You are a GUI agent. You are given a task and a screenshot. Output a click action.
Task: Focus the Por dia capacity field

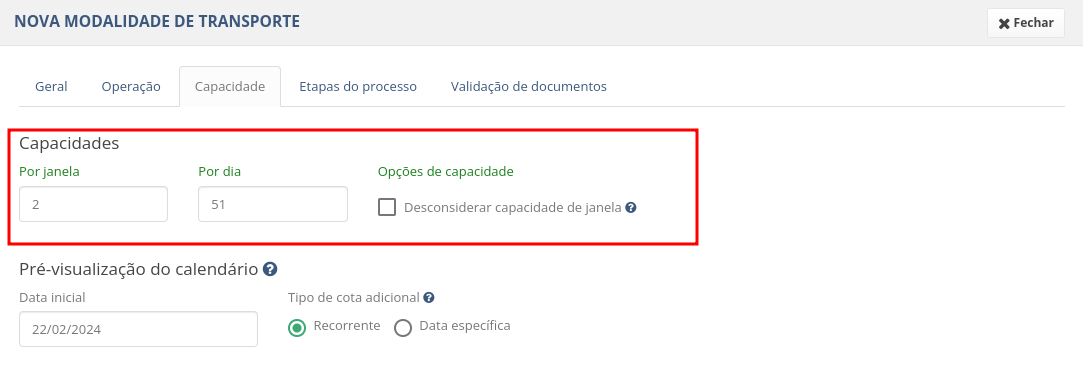pyautogui.click(x=273, y=205)
